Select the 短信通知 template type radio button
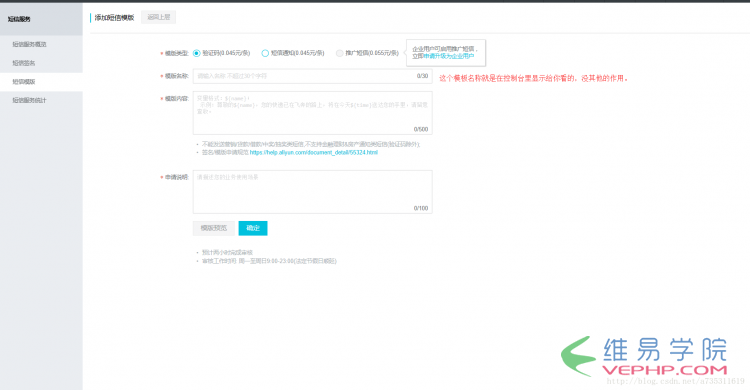Screen dimensions: 750x390 pyautogui.click(x=265, y=53)
